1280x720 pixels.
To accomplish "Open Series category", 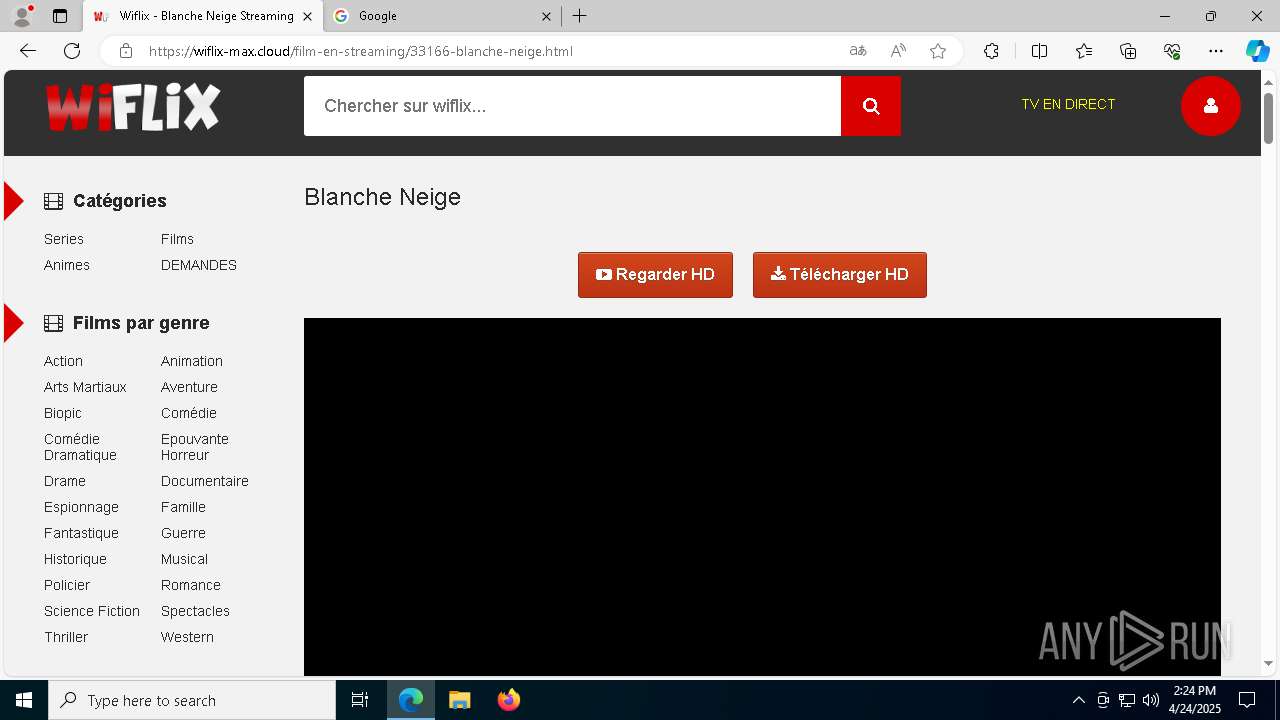I will point(64,239).
